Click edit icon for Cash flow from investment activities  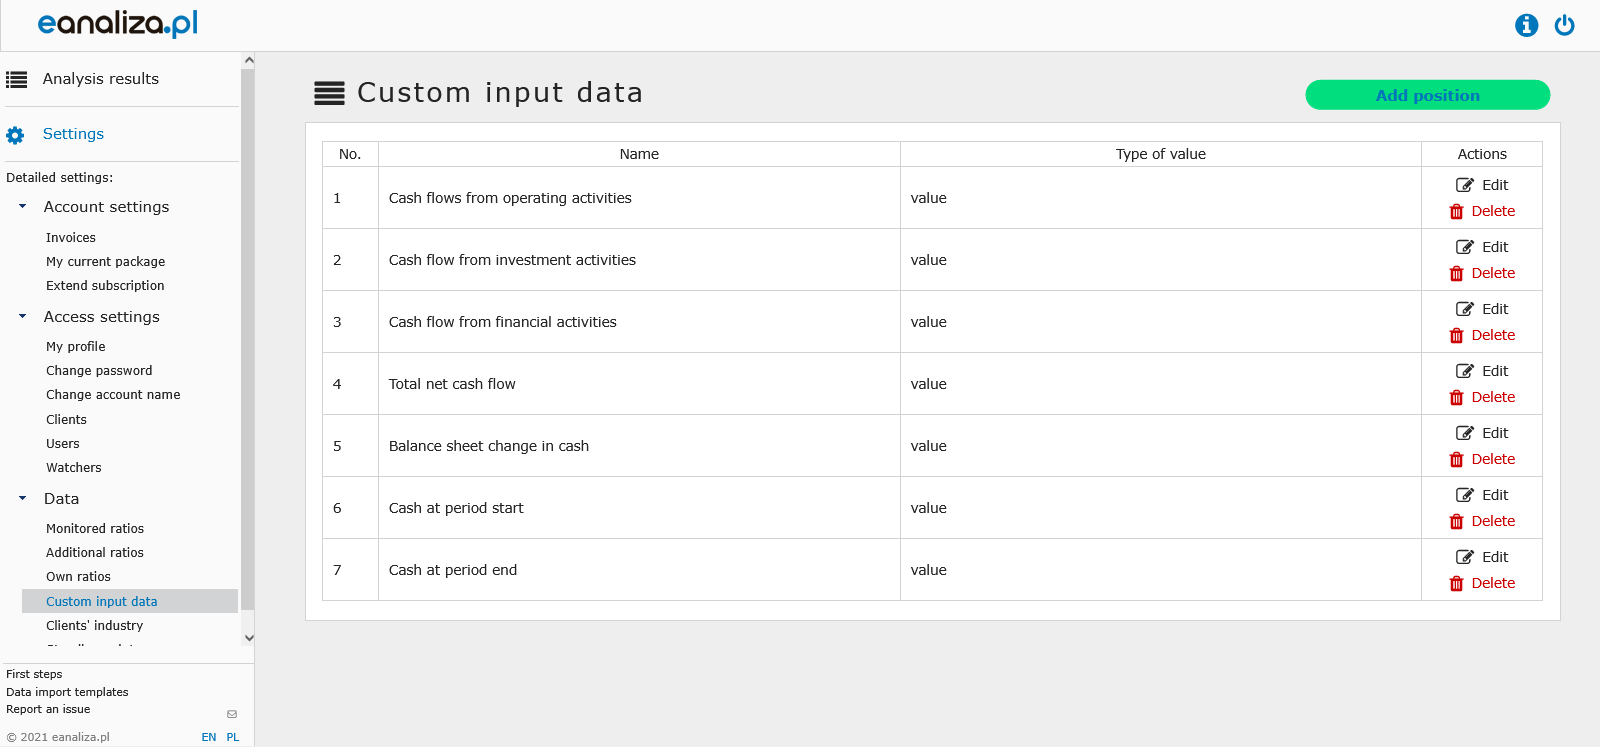[1465, 247]
